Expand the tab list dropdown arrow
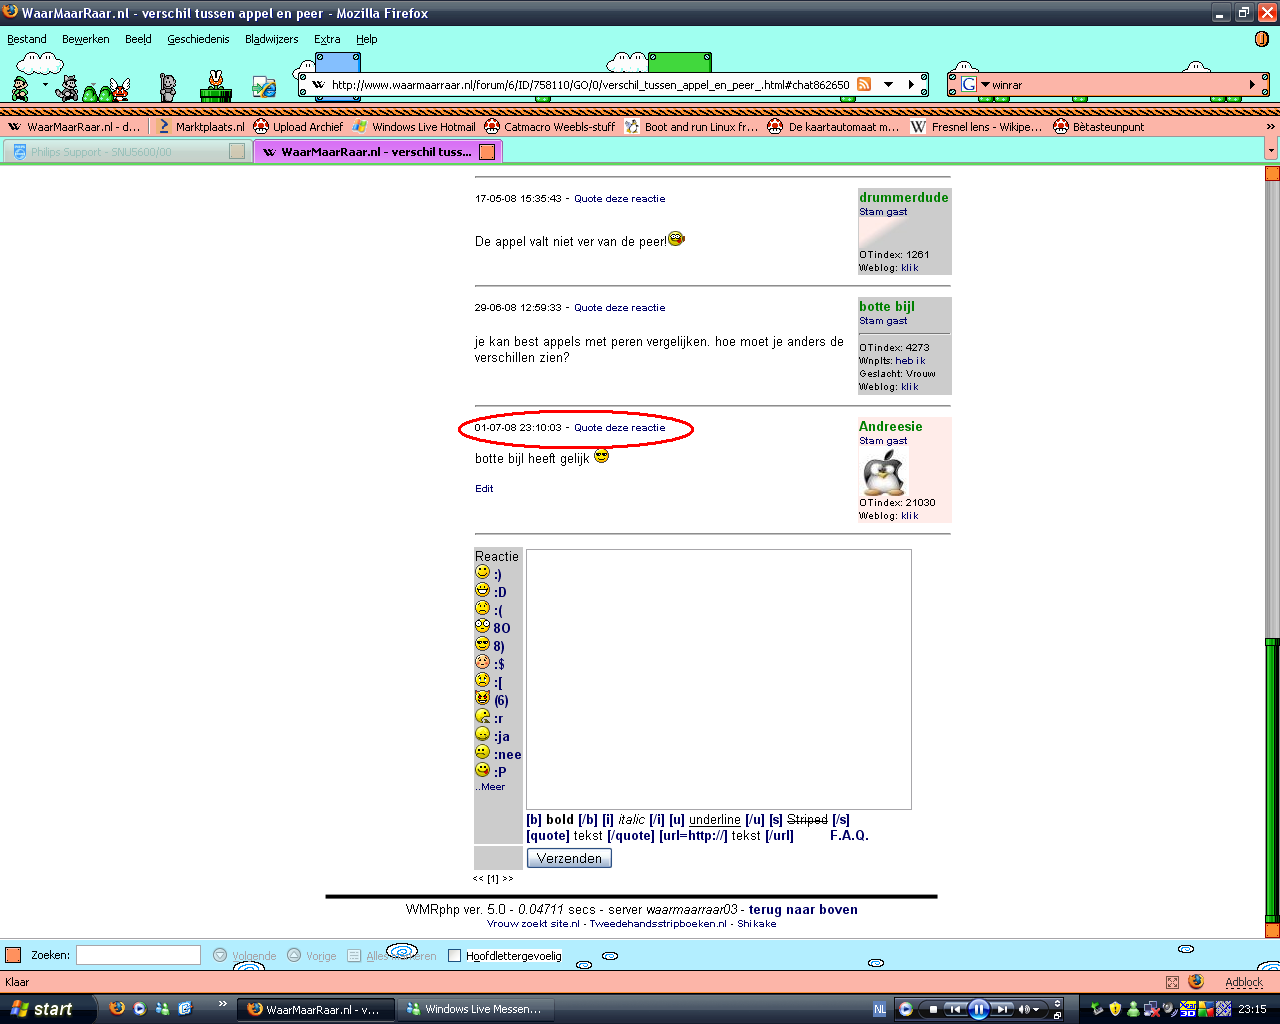Image resolution: width=1280 pixels, height=1024 pixels. point(1271,151)
